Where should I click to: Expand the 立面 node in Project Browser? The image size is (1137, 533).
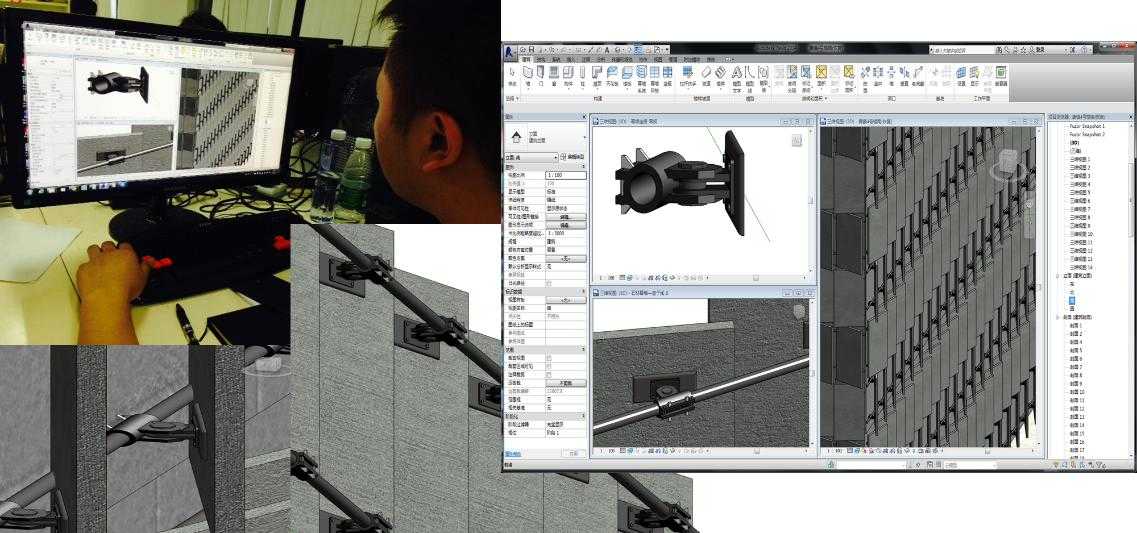pyautogui.click(x=1057, y=276)
